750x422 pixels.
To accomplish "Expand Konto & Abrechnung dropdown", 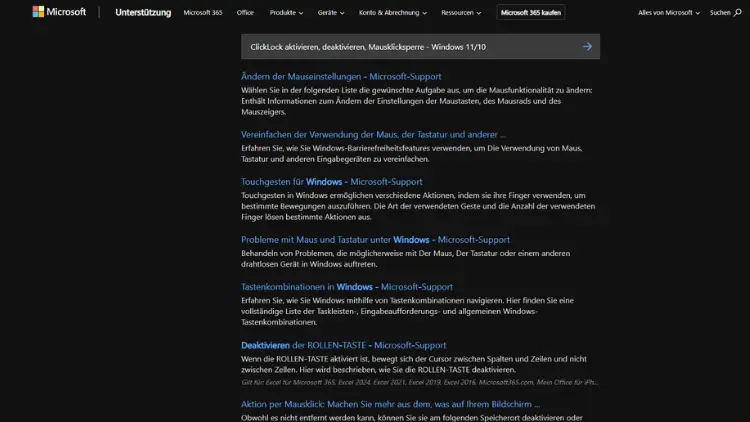I will pyautogui.click(x=393, y=12).
